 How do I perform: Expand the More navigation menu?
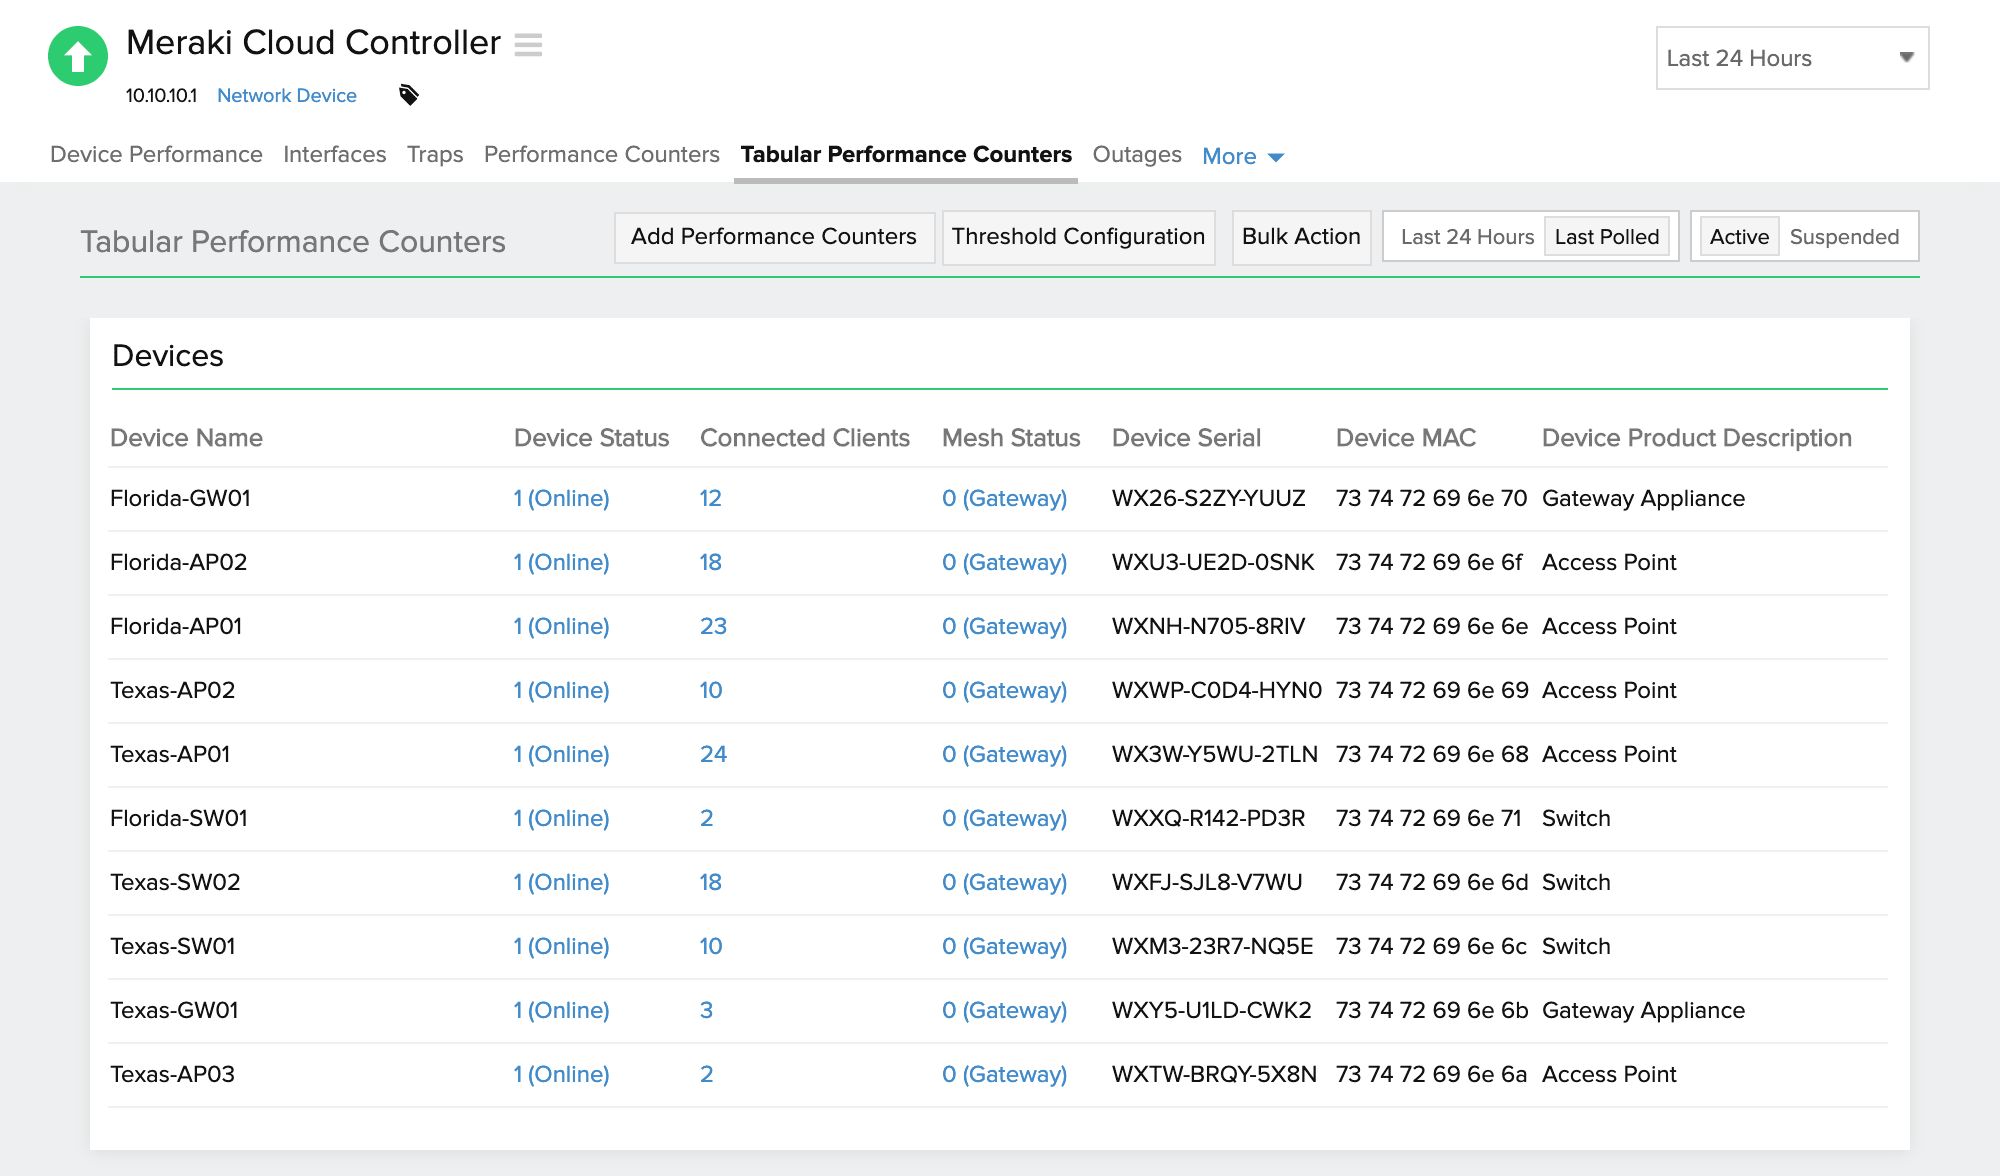(1241, 155)
